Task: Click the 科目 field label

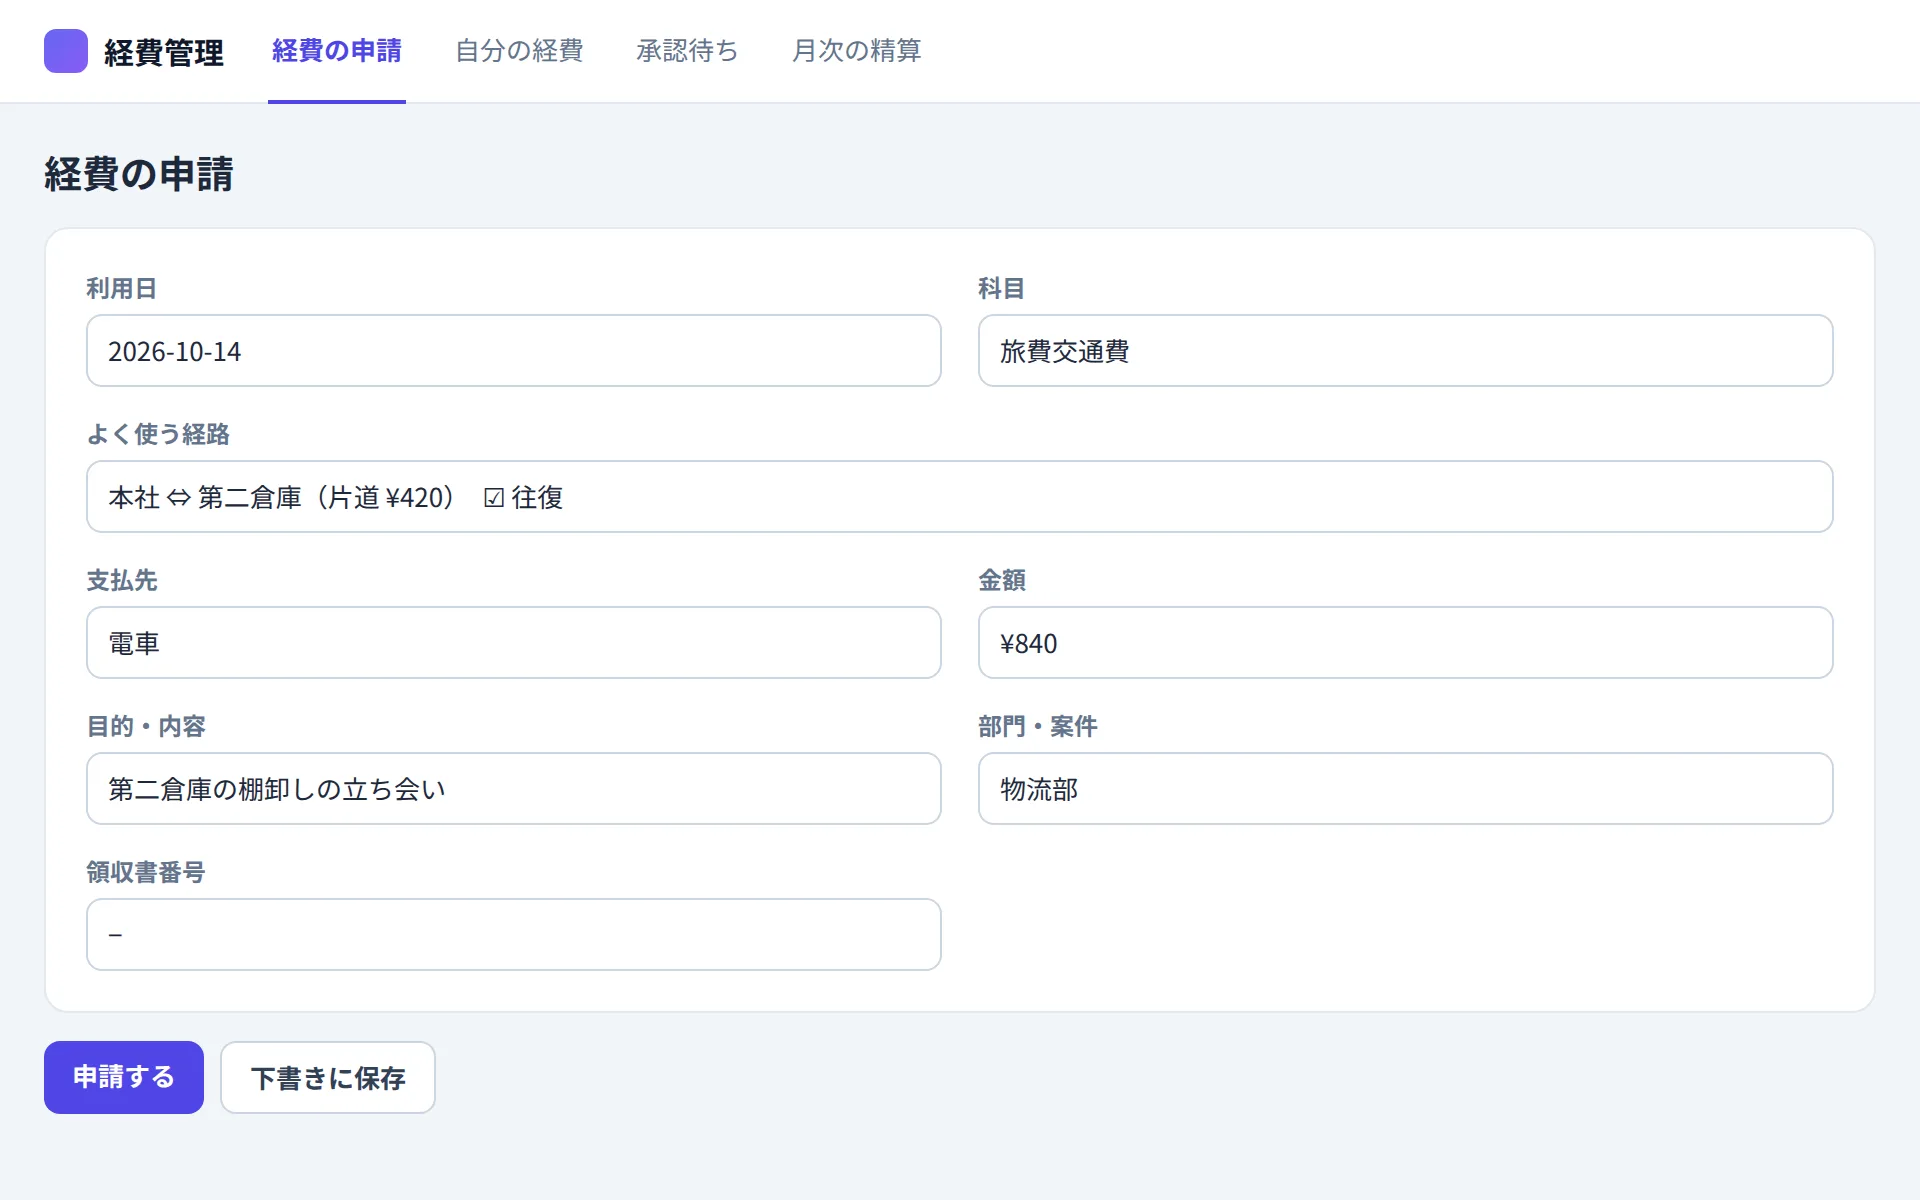Action: 1002,289
